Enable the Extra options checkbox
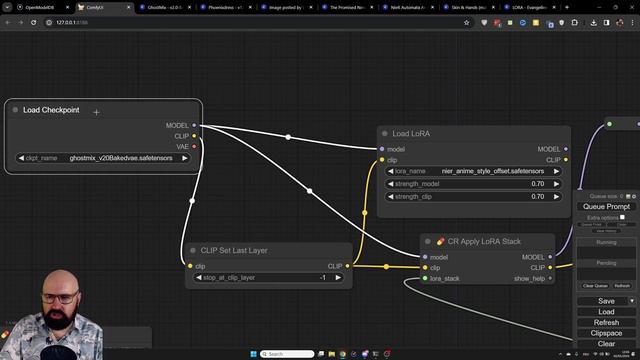The width and height of the screenshot is (640, 360). pos(622,217)
